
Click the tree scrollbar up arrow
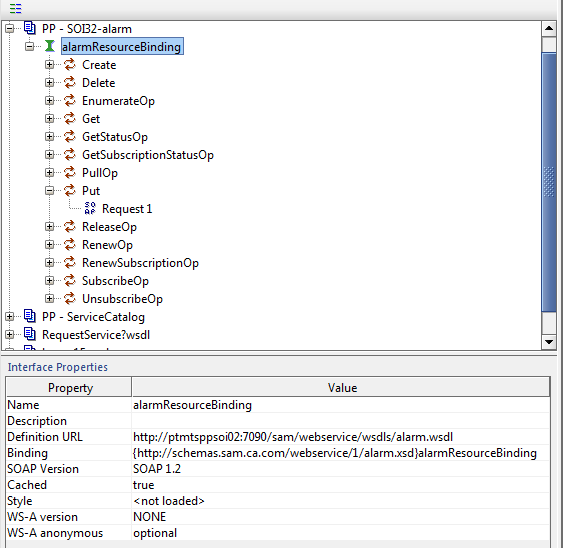(x=549, y=28)
